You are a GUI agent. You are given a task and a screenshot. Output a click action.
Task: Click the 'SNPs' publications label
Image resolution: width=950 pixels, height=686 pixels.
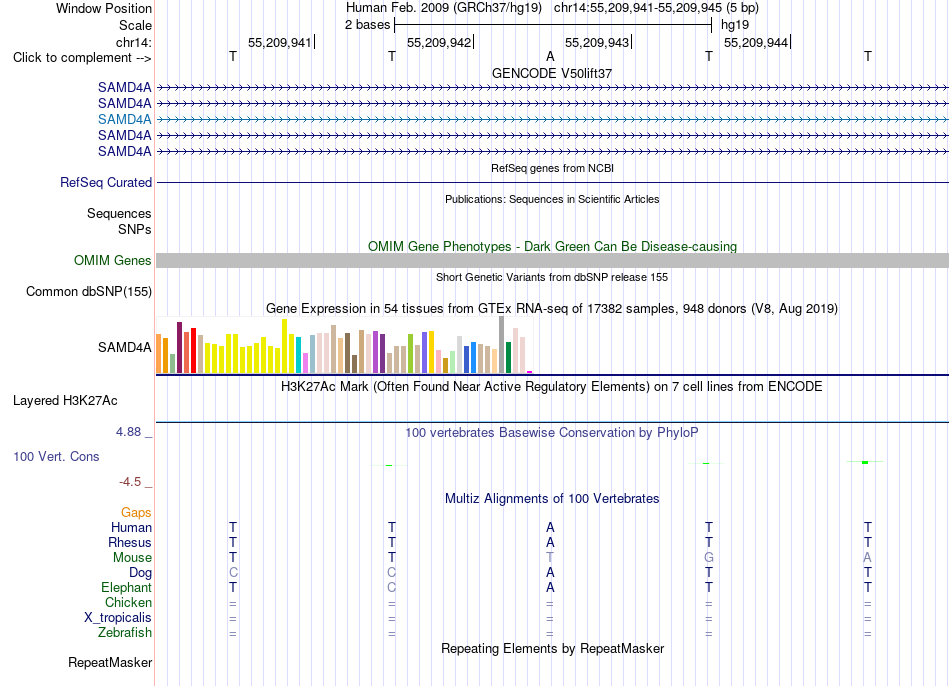pos(135,229)
